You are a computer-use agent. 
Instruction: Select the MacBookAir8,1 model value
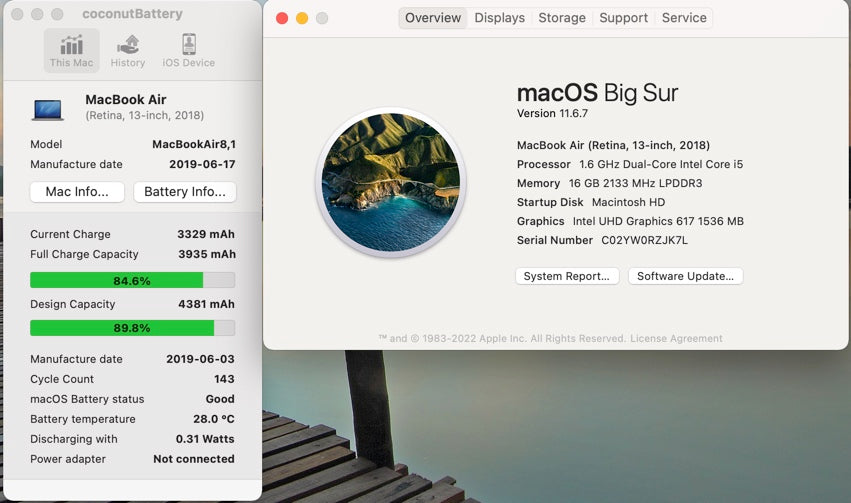[194, 144]
